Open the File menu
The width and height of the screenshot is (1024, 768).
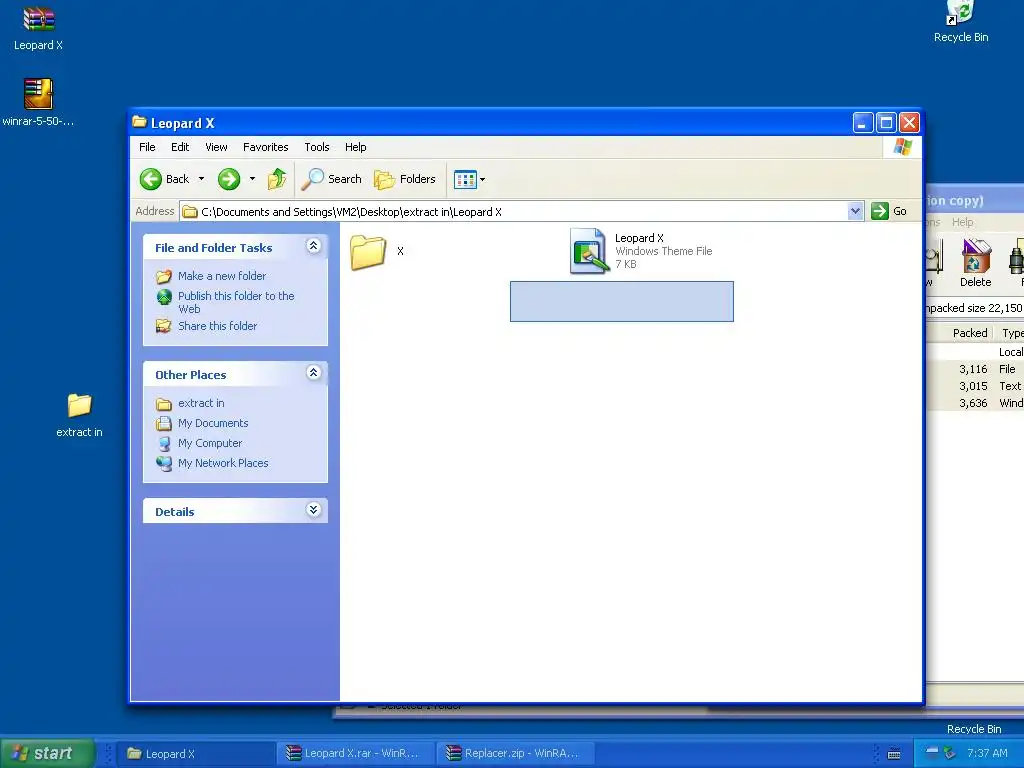click(147, 147)
